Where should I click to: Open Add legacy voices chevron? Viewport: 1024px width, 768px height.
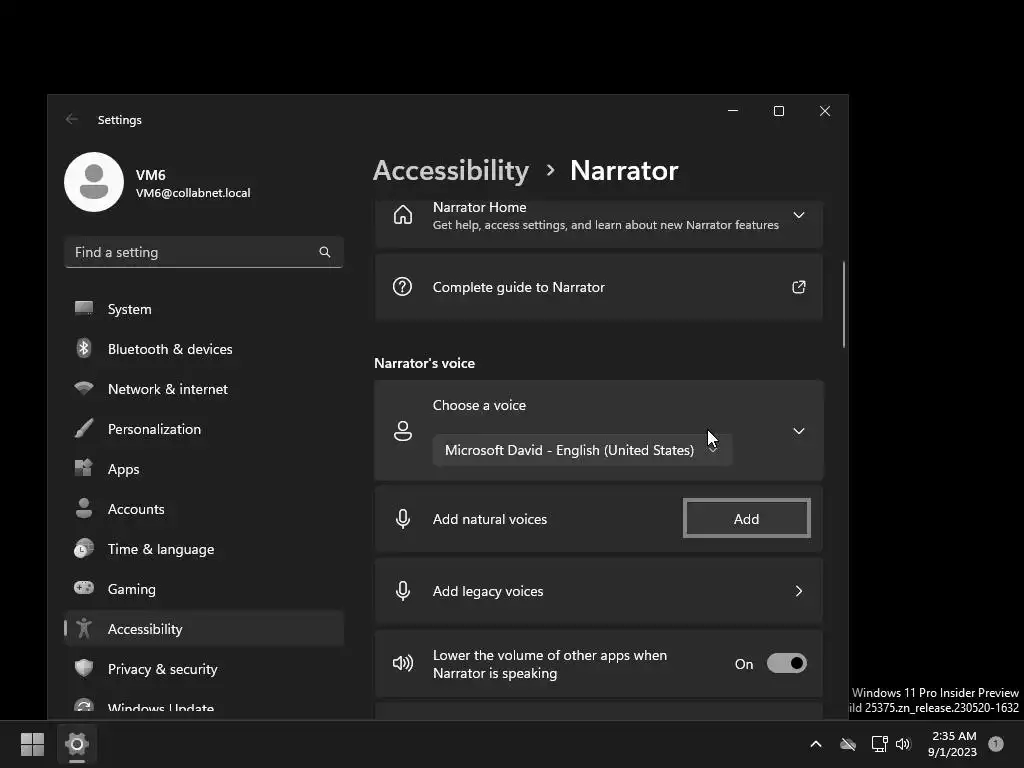point(799,591)
